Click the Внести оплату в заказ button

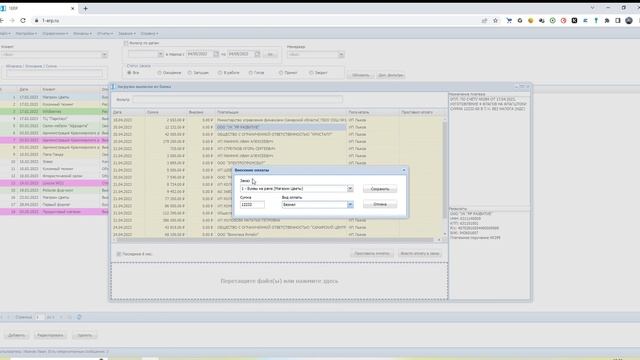tap(420, 253)
